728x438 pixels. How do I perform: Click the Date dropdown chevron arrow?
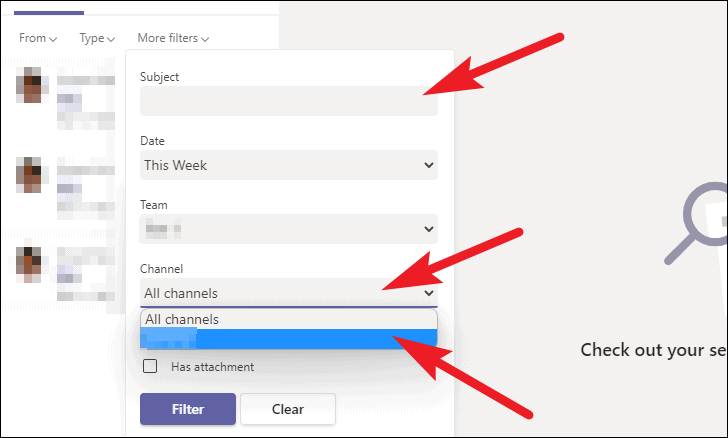click(429, 165)
